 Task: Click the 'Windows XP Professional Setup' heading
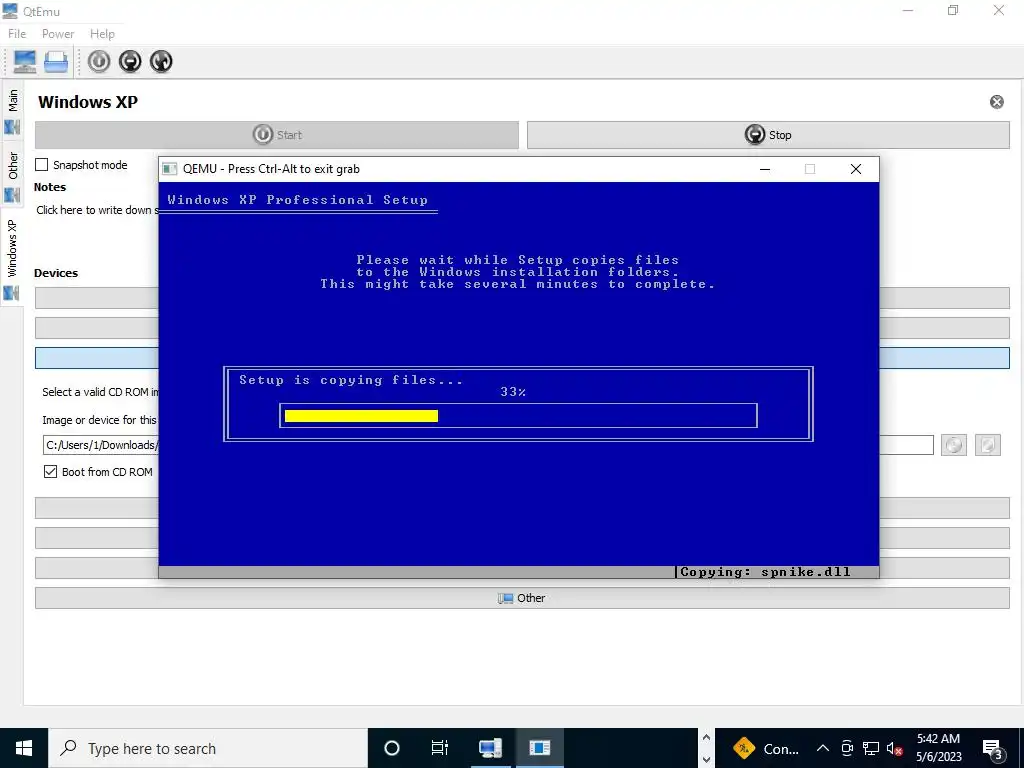297,200
